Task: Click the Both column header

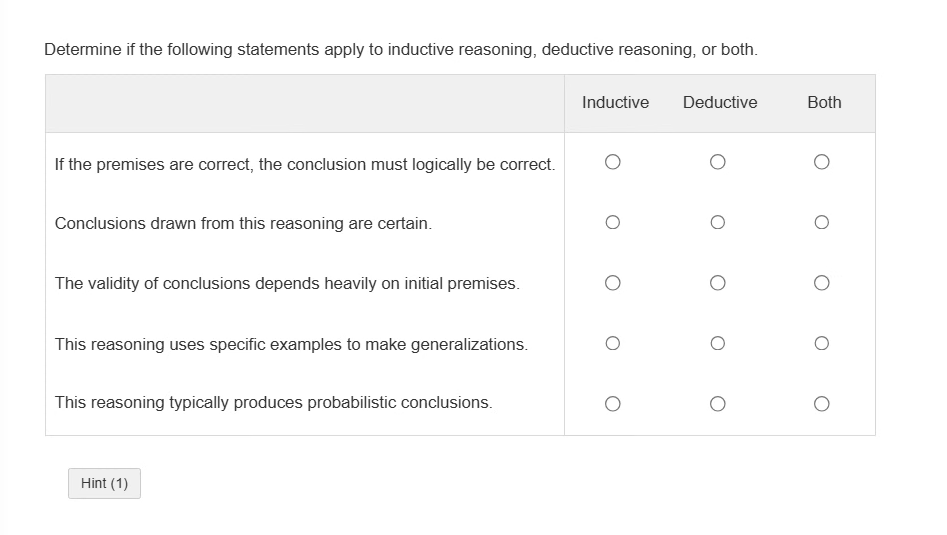Action: [824, 102]
